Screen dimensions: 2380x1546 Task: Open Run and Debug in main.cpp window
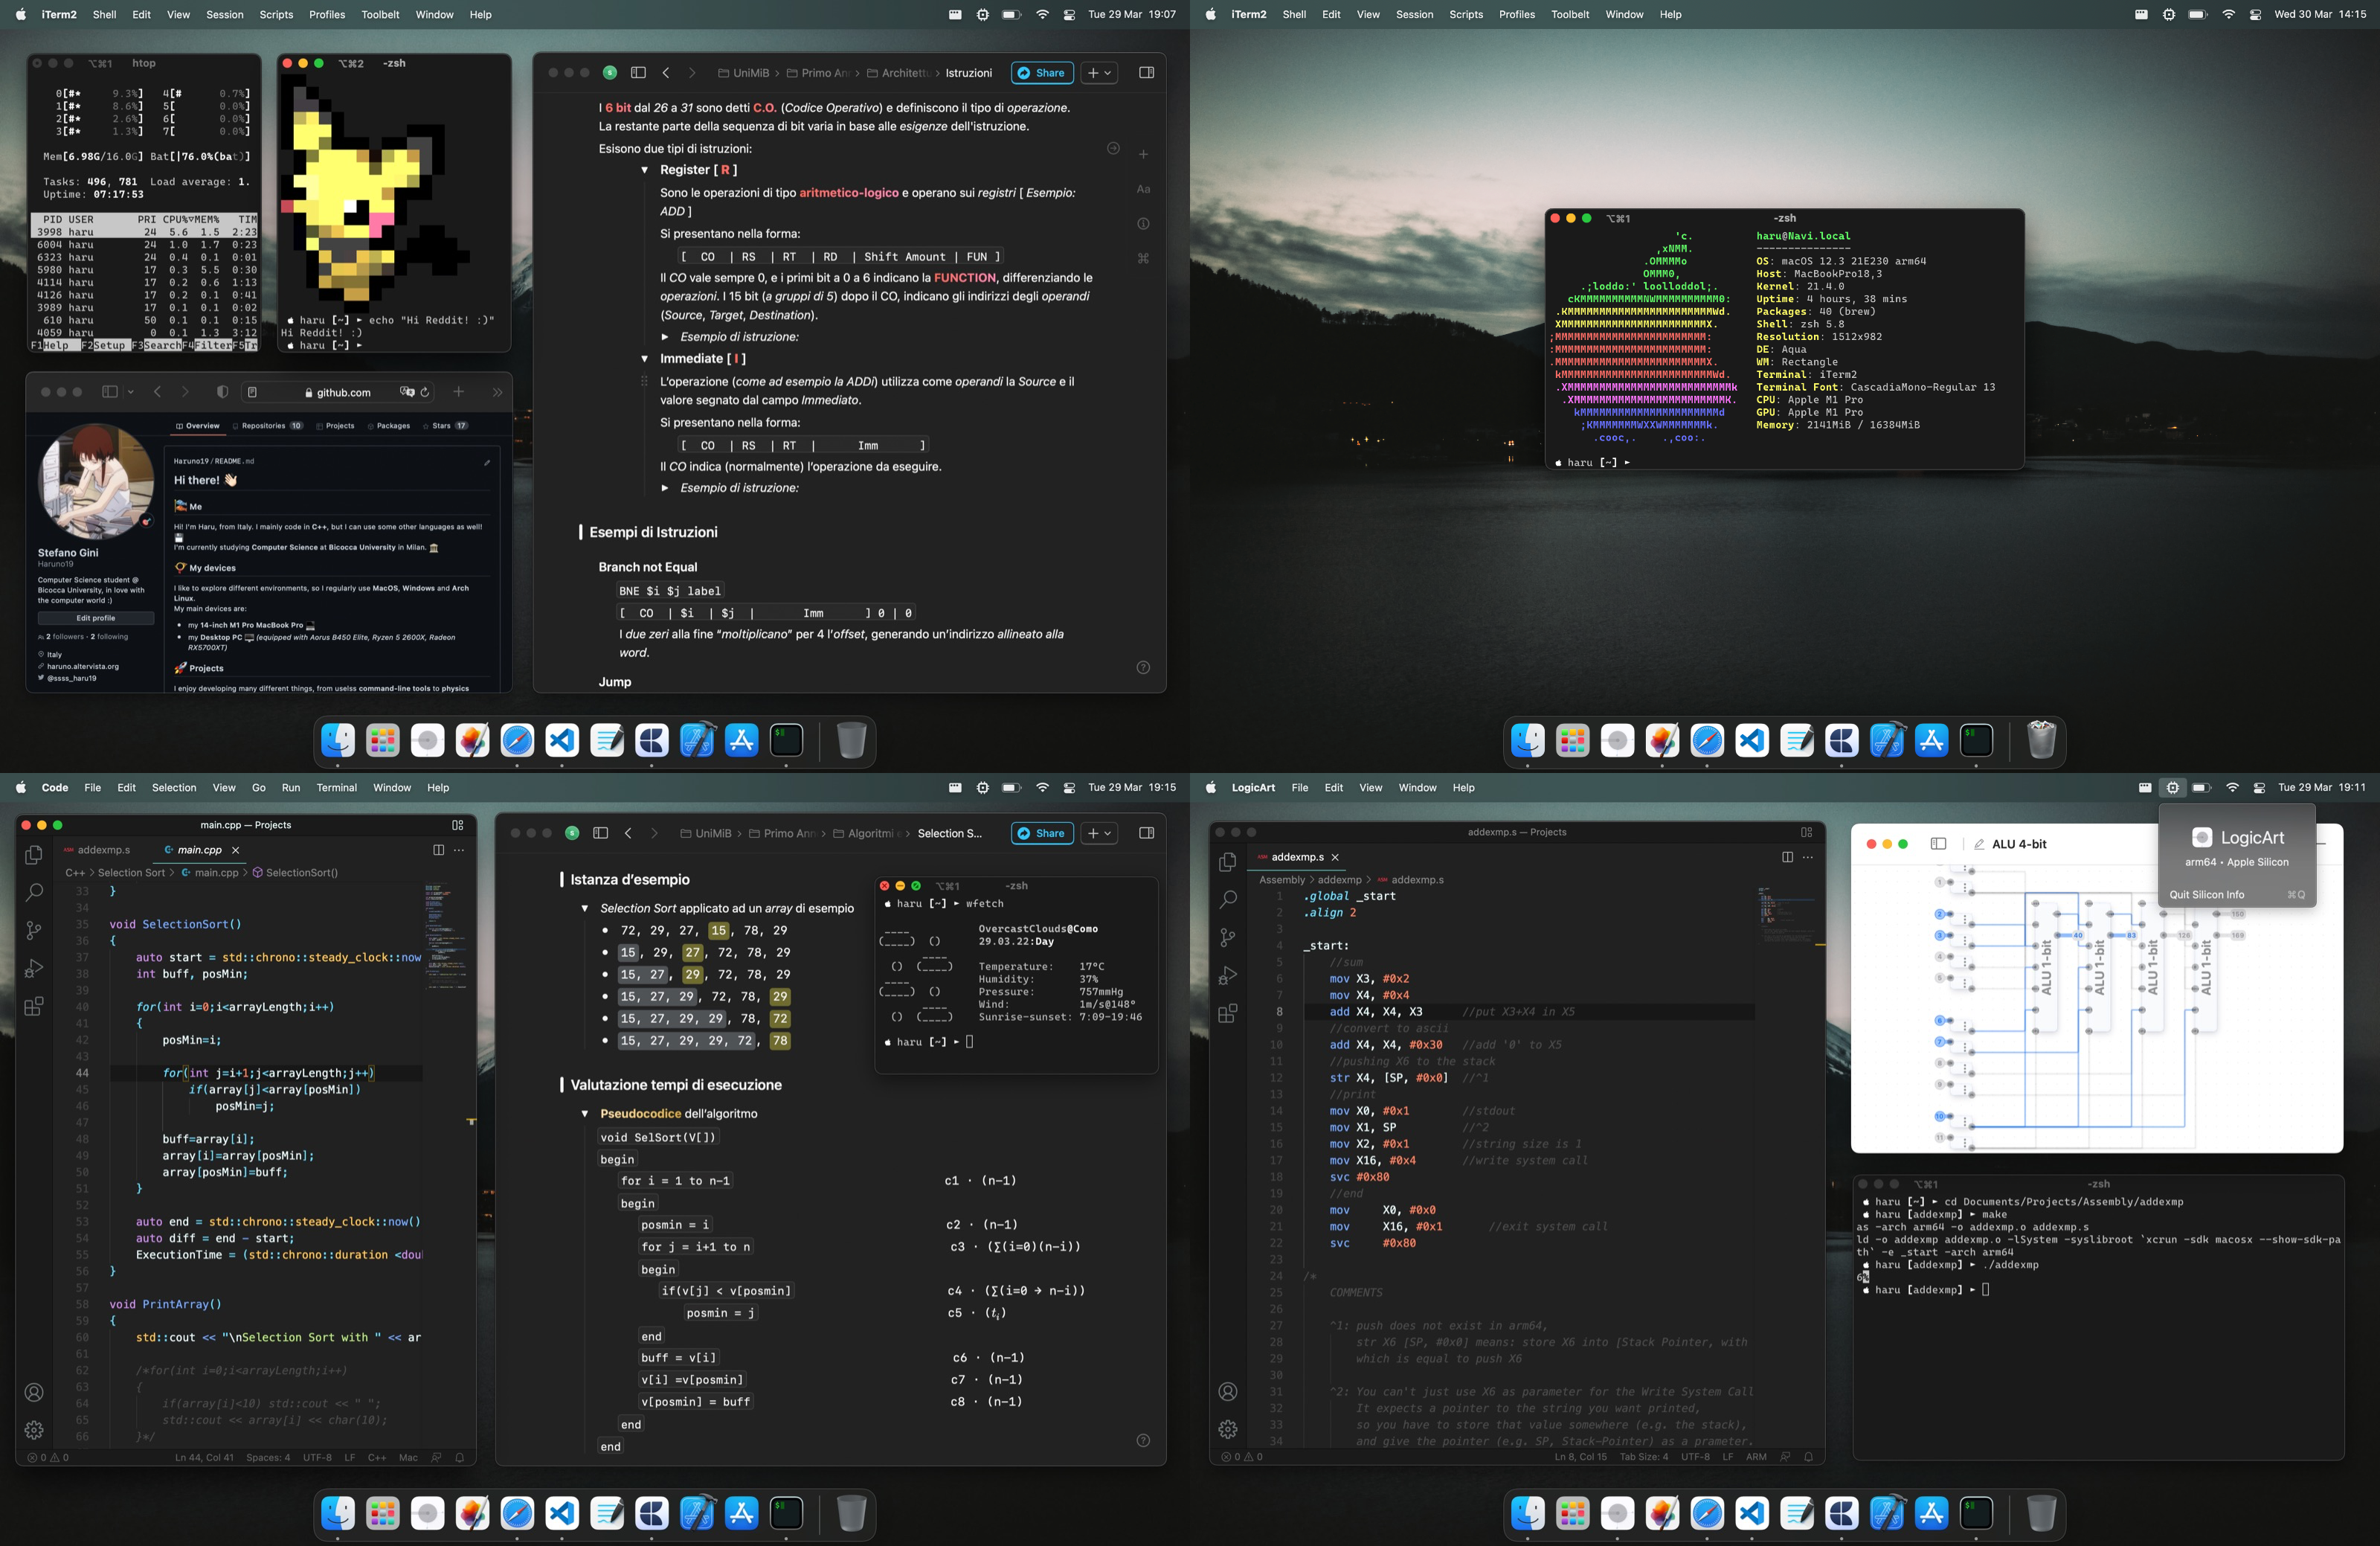click(34, 968)
